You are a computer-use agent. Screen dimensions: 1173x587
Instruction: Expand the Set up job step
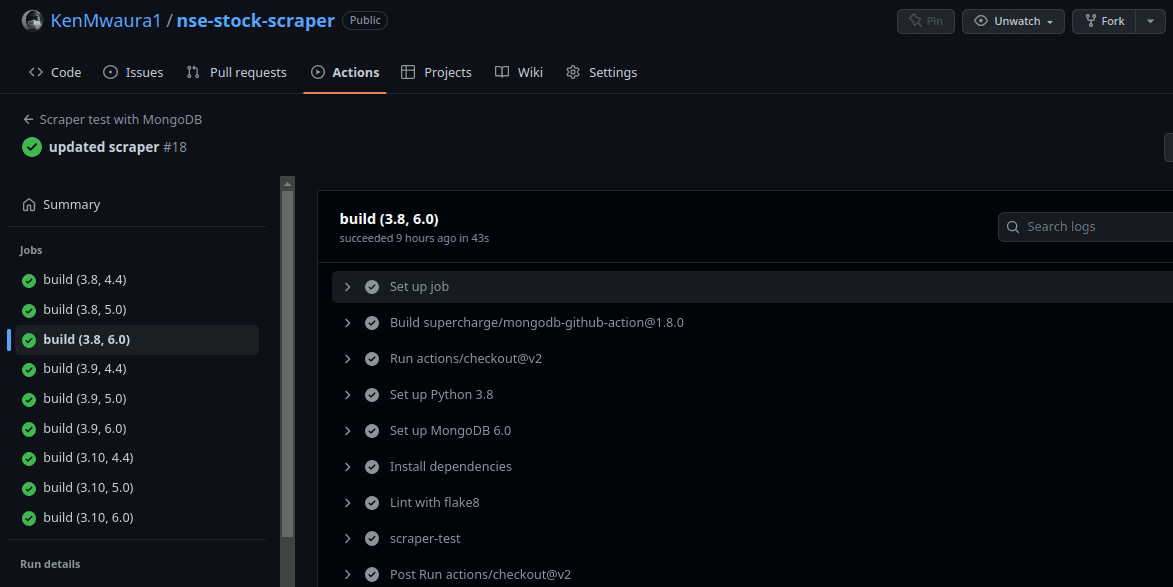coord(347,287)
